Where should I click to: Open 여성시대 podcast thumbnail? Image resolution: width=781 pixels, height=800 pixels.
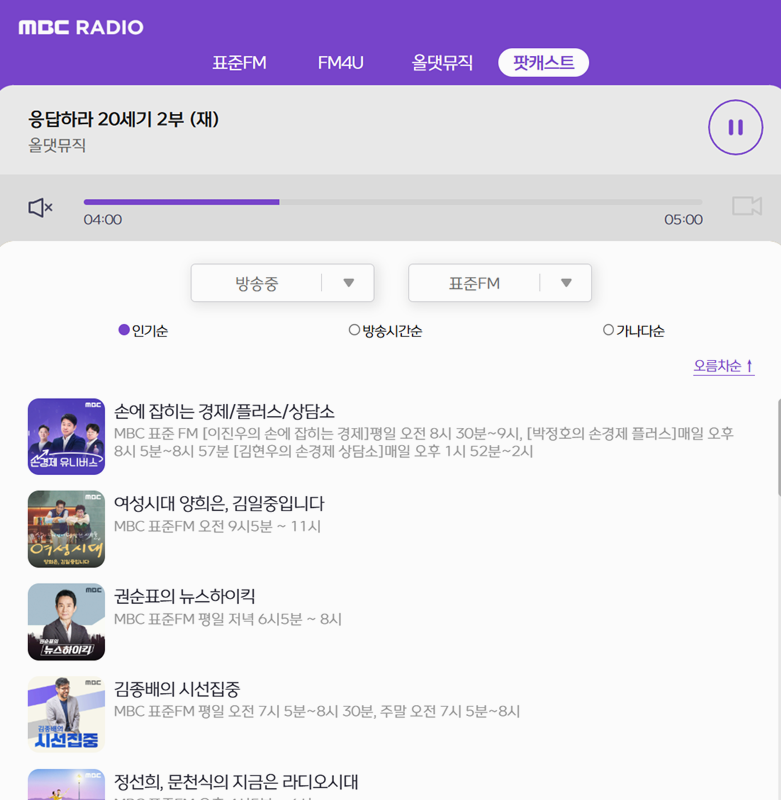click(66, 529)
